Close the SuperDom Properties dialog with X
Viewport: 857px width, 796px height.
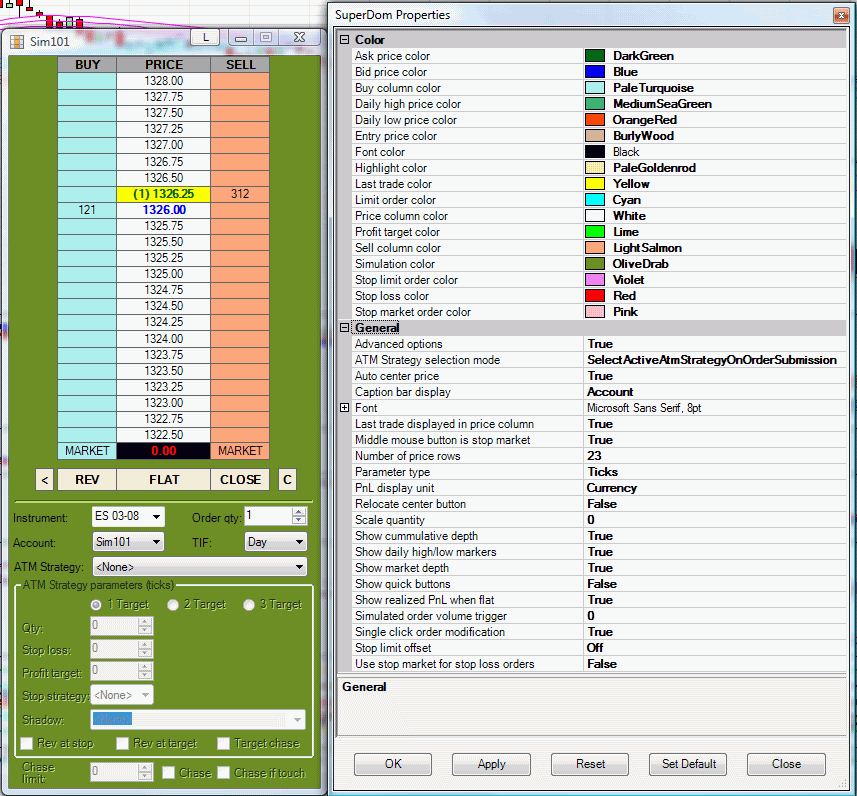(x=841, y=15)
